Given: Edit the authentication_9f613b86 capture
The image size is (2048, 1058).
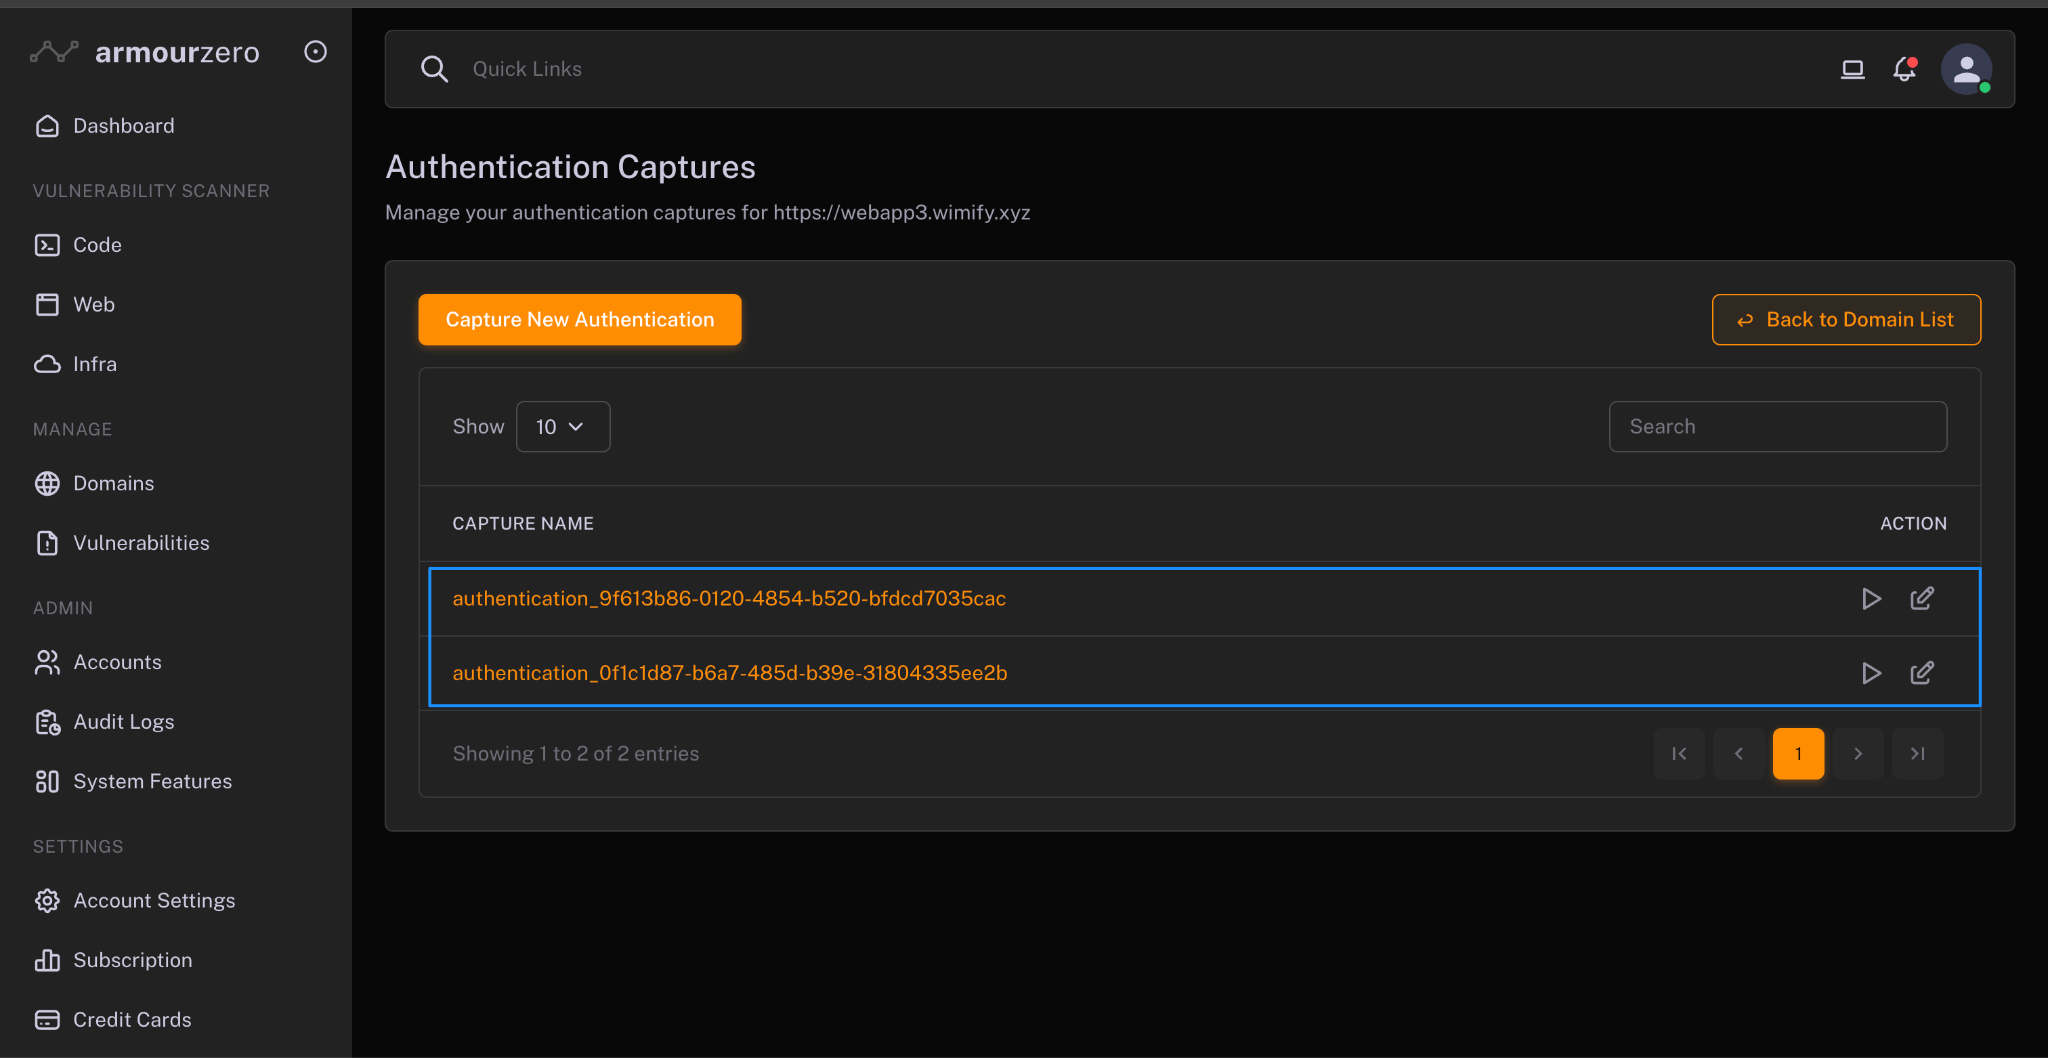Looking at the screenshot, I should pyautogui.click(x=1921, y=599).
